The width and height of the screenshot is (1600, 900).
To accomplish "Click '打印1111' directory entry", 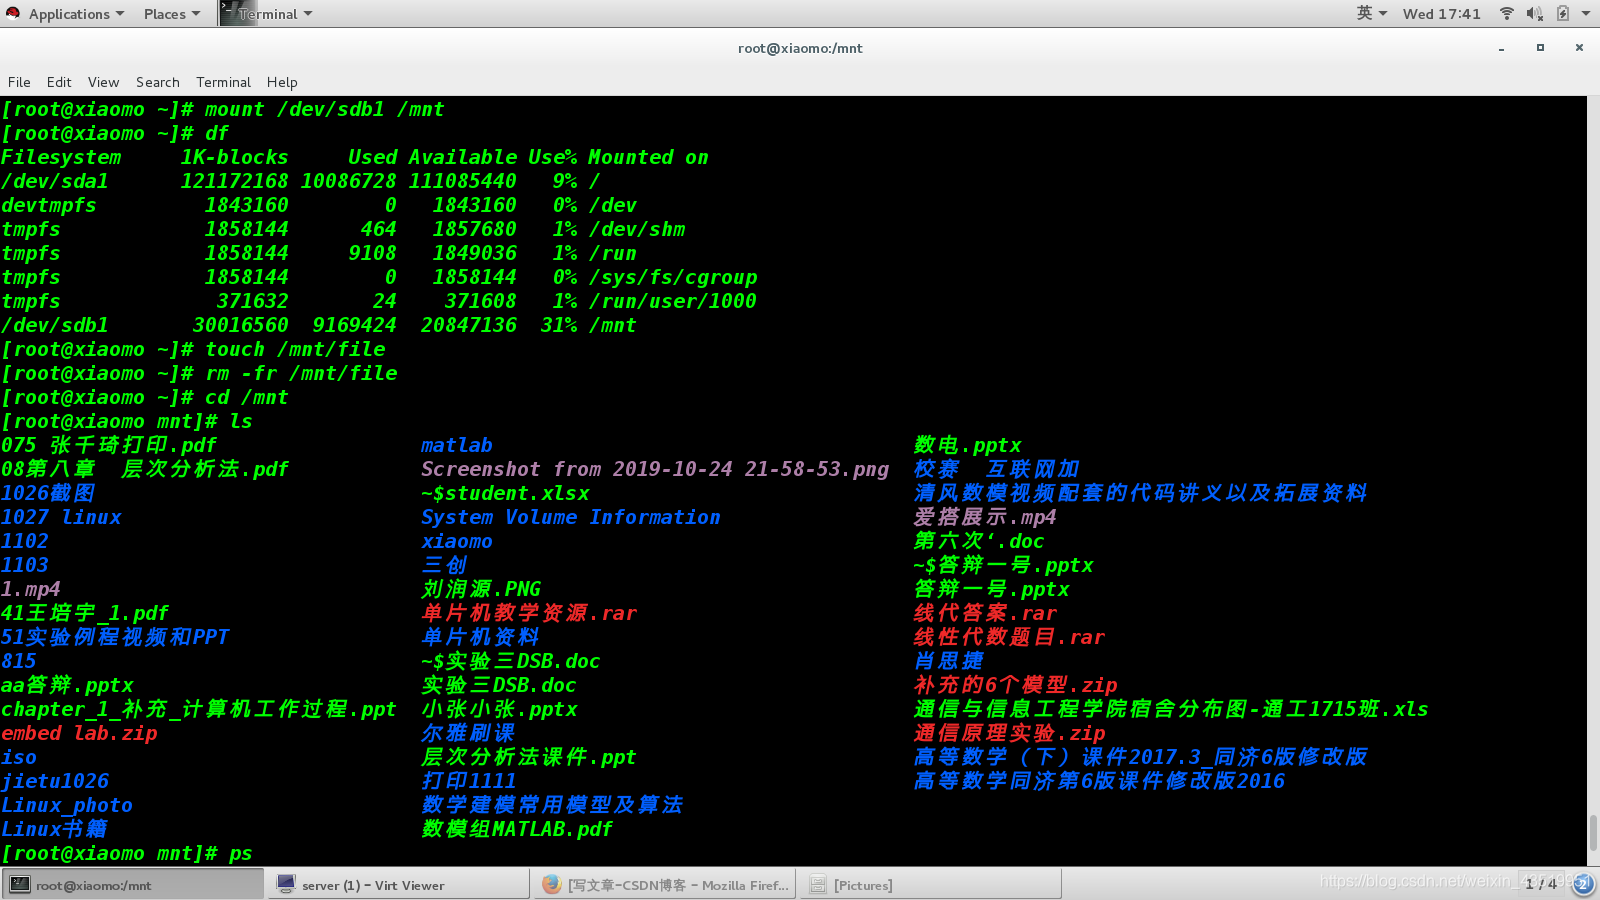I will point(469,781).
